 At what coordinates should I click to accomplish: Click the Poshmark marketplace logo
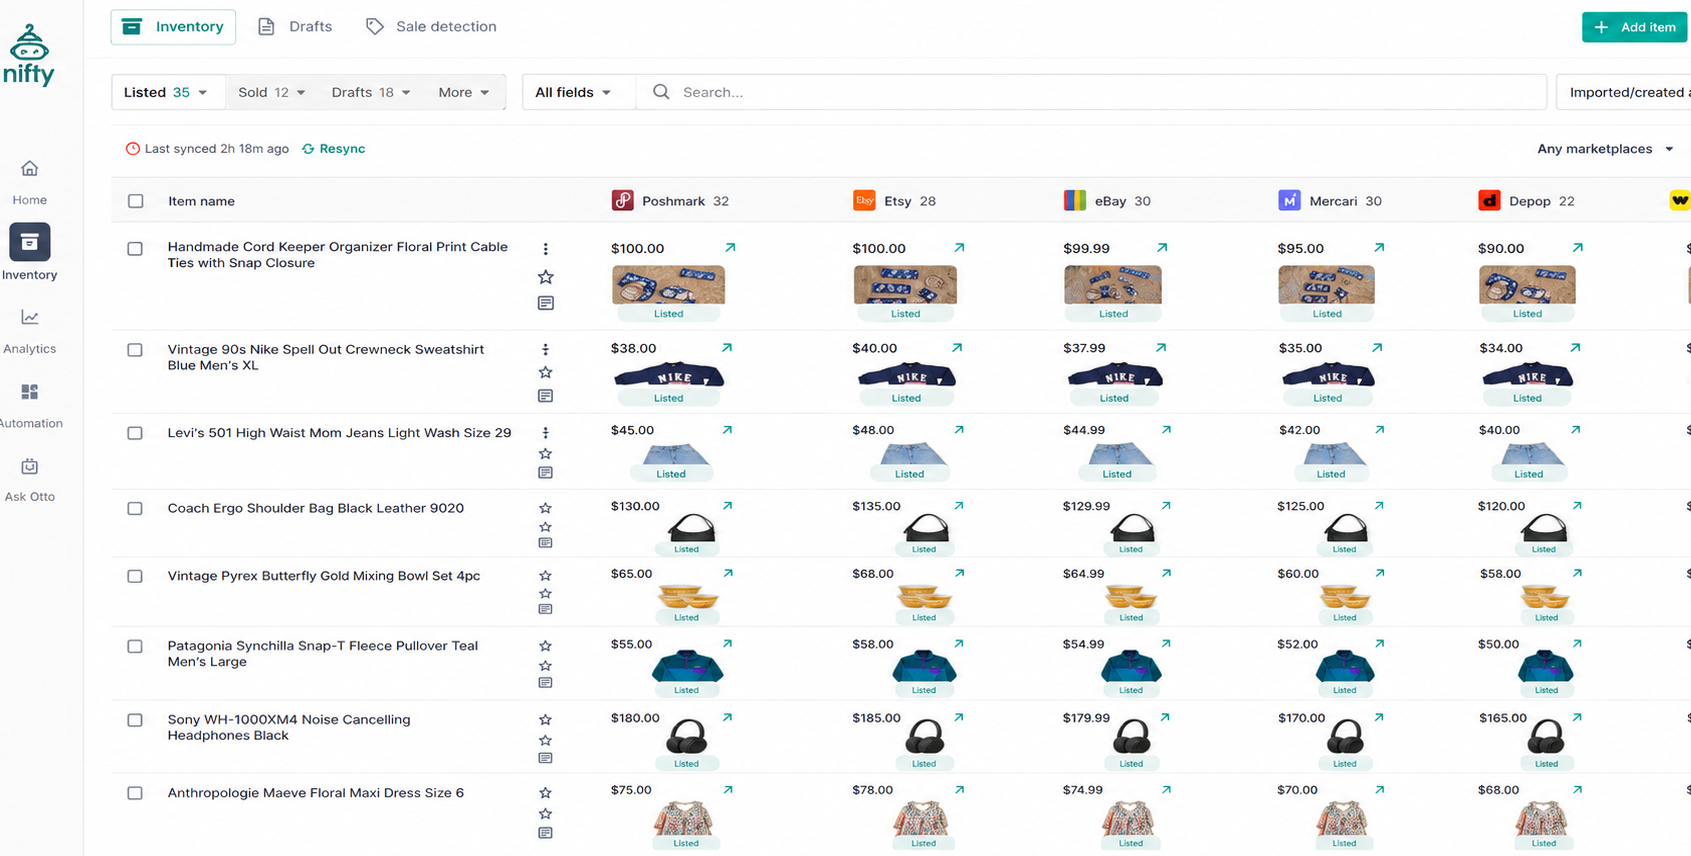coord(623,201)
